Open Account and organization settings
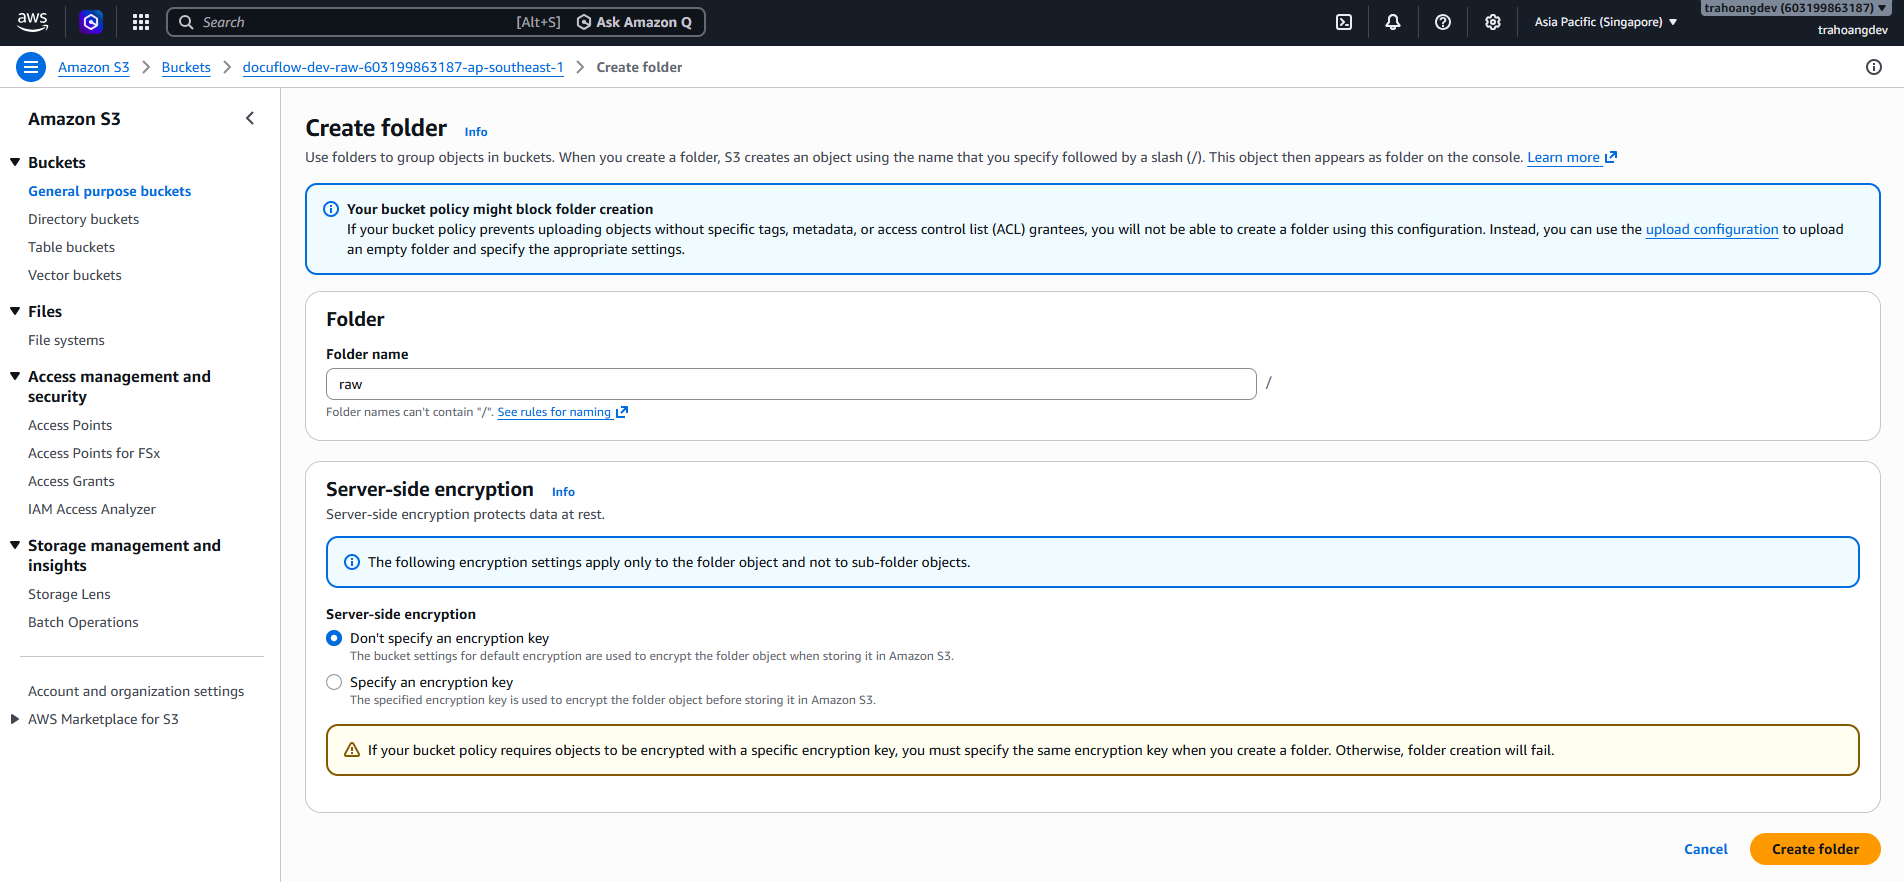The image size is (1904, 882). [x=136, y=691]
